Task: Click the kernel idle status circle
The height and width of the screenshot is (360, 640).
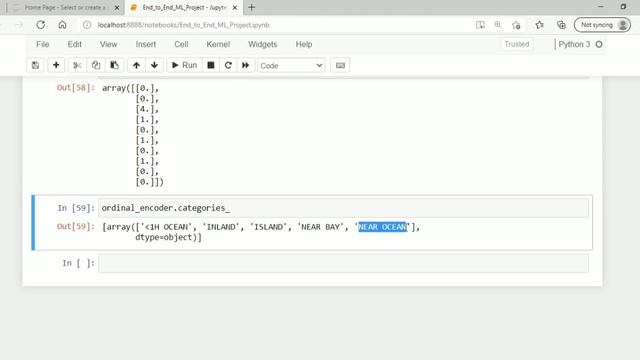Action: [599, 44]
